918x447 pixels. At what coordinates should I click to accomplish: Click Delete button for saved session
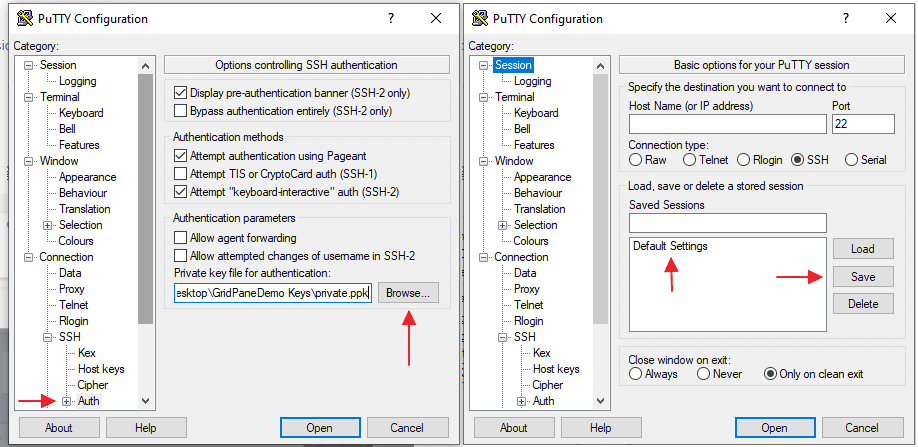pos(863,304)
